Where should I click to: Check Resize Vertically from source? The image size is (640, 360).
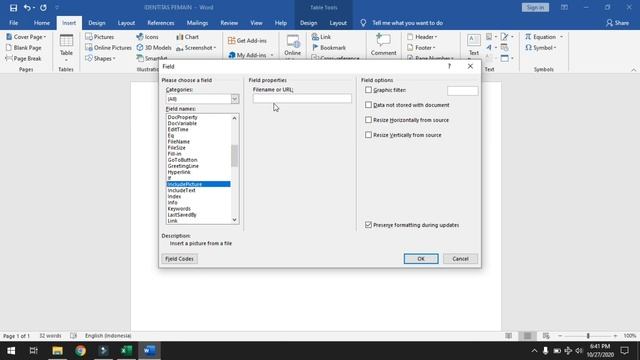click(369, 135)
